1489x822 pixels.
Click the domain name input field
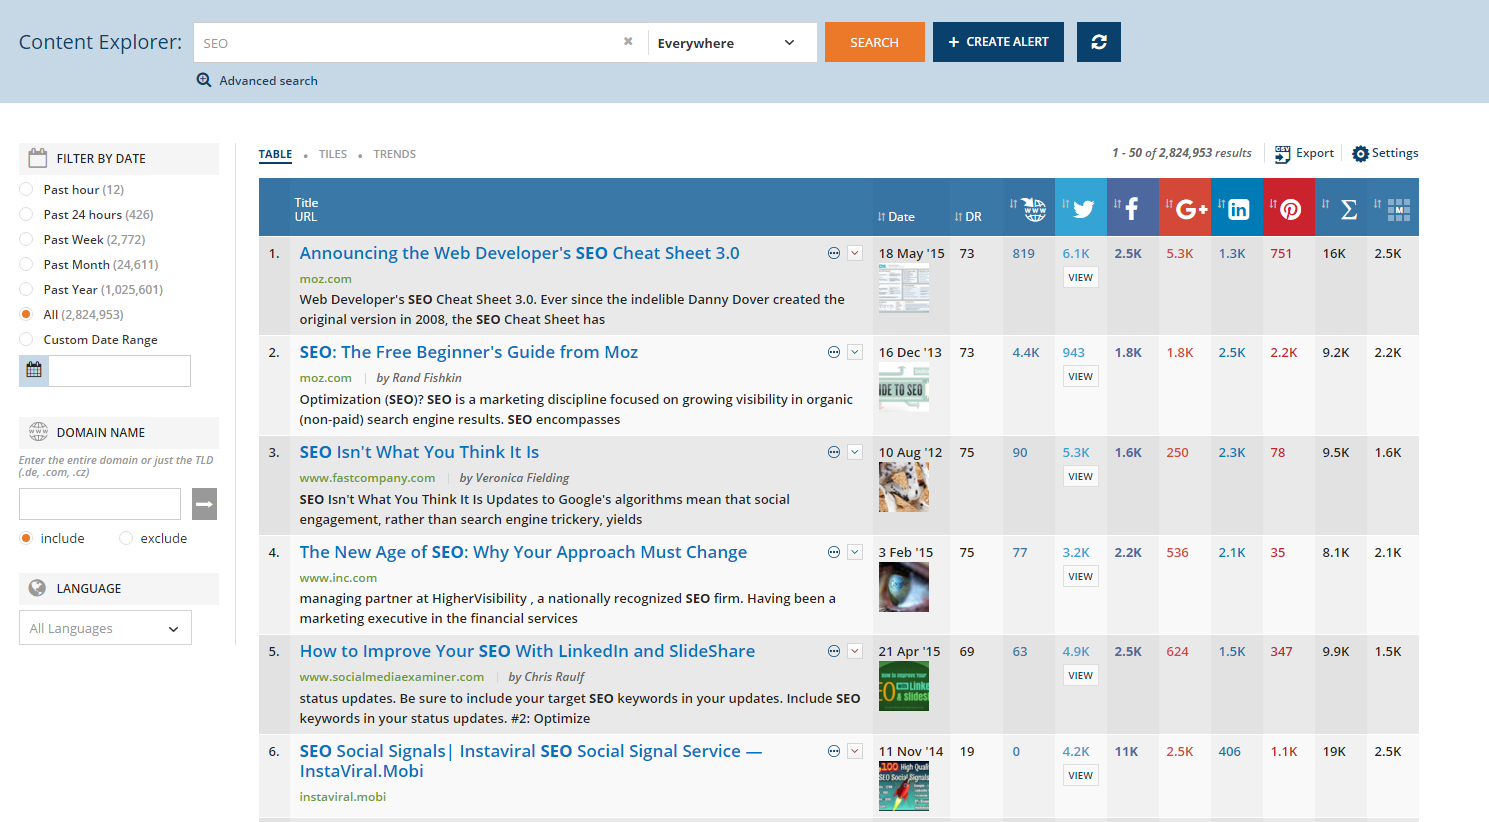(100, 504)
